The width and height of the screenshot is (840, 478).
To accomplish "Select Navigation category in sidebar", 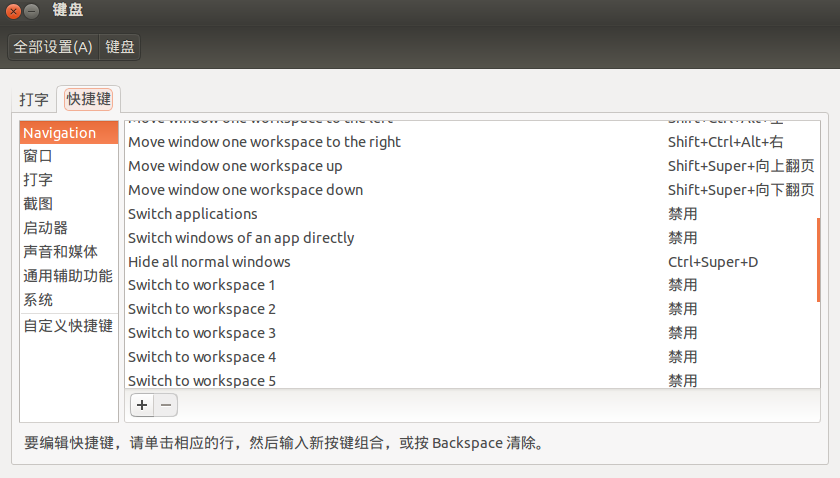I will (69, 132).
